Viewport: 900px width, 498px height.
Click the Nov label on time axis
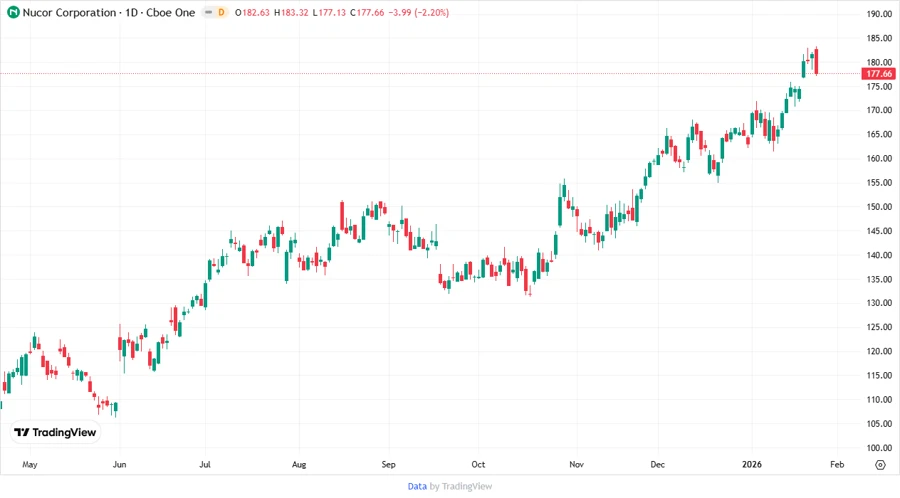(576, 465)
